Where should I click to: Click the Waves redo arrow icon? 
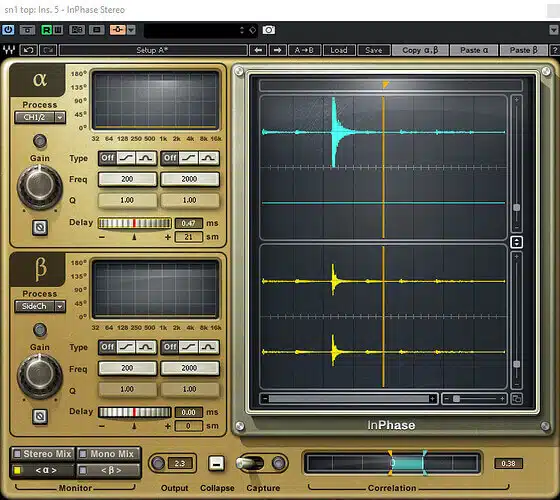point(48,50)
